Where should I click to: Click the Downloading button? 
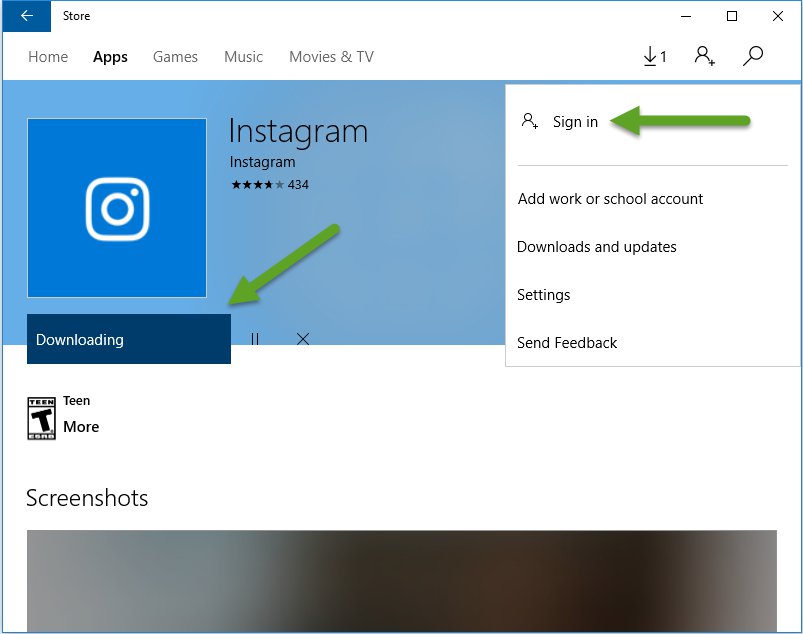(129, 339)
